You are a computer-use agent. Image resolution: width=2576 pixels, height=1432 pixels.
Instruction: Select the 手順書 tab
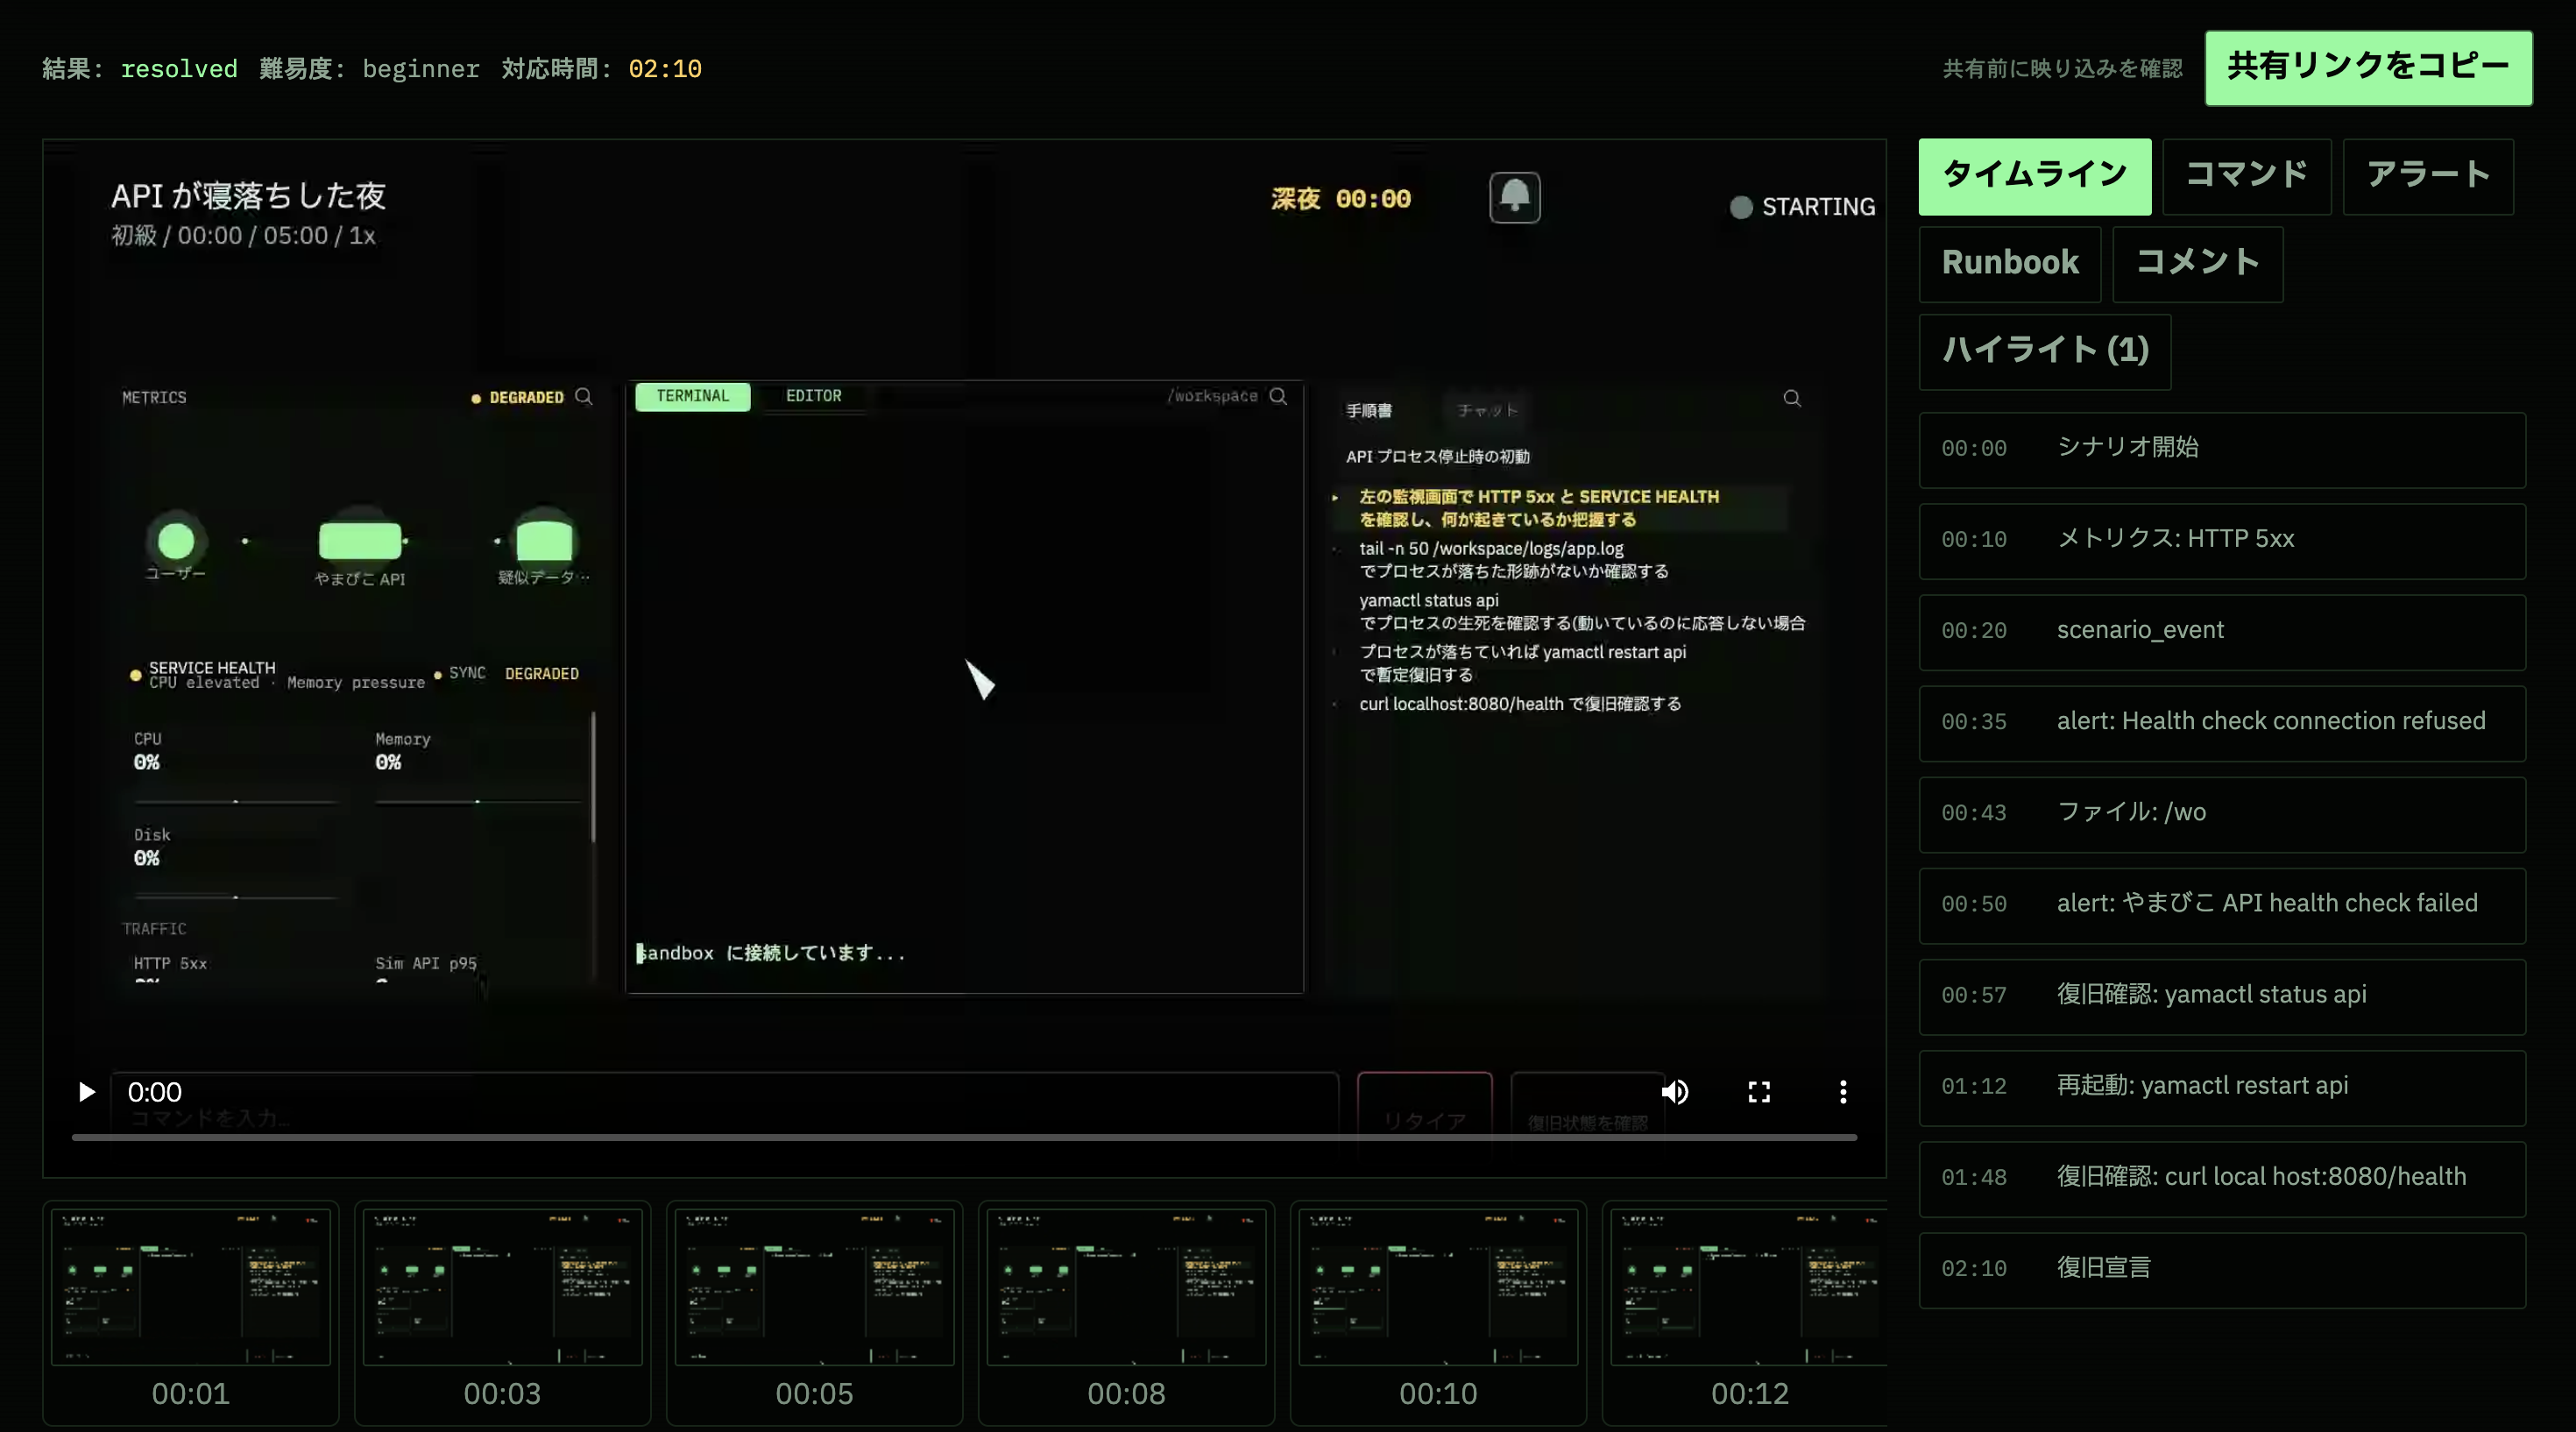pyautogui.click(x=1369, y=410)
